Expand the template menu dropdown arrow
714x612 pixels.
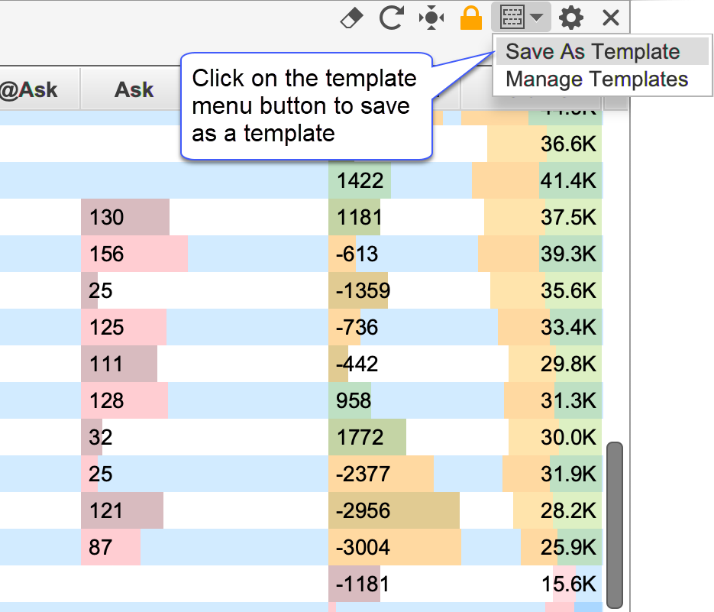coord(538,17)
